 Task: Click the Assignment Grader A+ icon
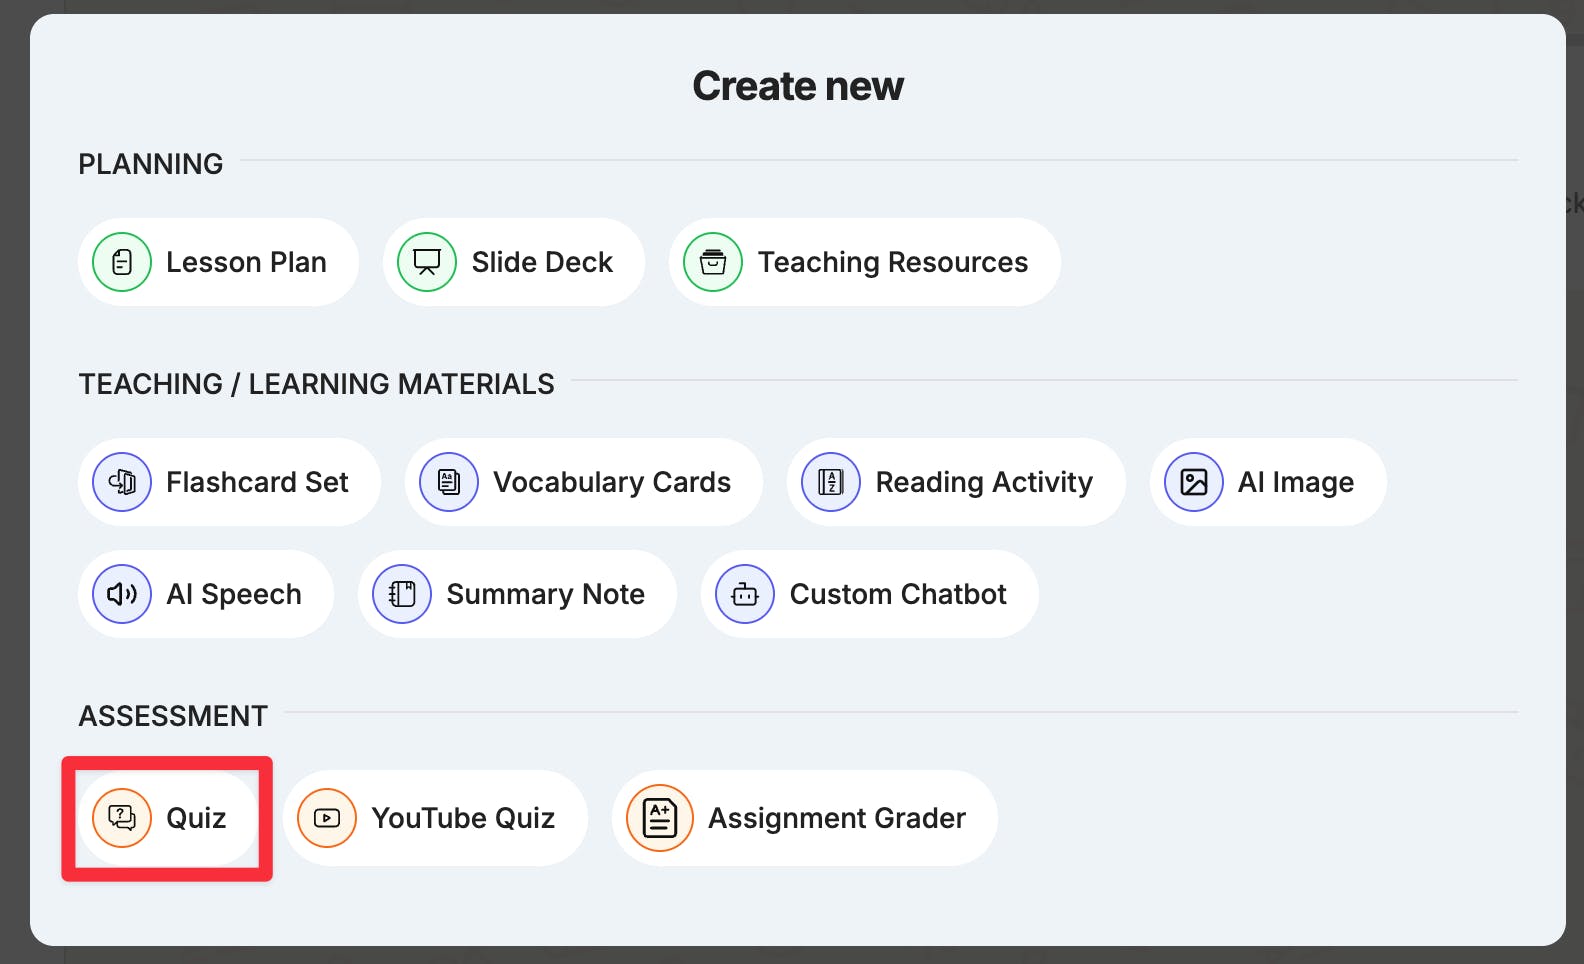[x=660, y=818]
